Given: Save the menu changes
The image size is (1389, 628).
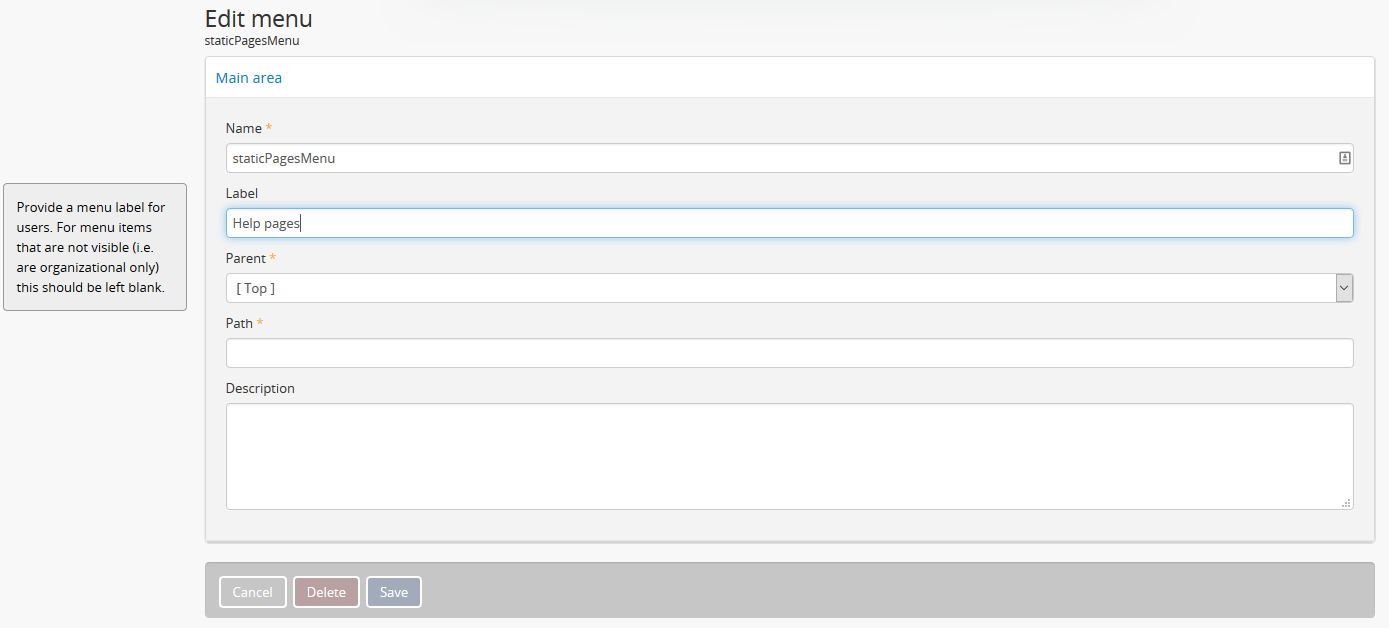Looking at the screenshot, I should pyautogui.click(x=394, y=592).
